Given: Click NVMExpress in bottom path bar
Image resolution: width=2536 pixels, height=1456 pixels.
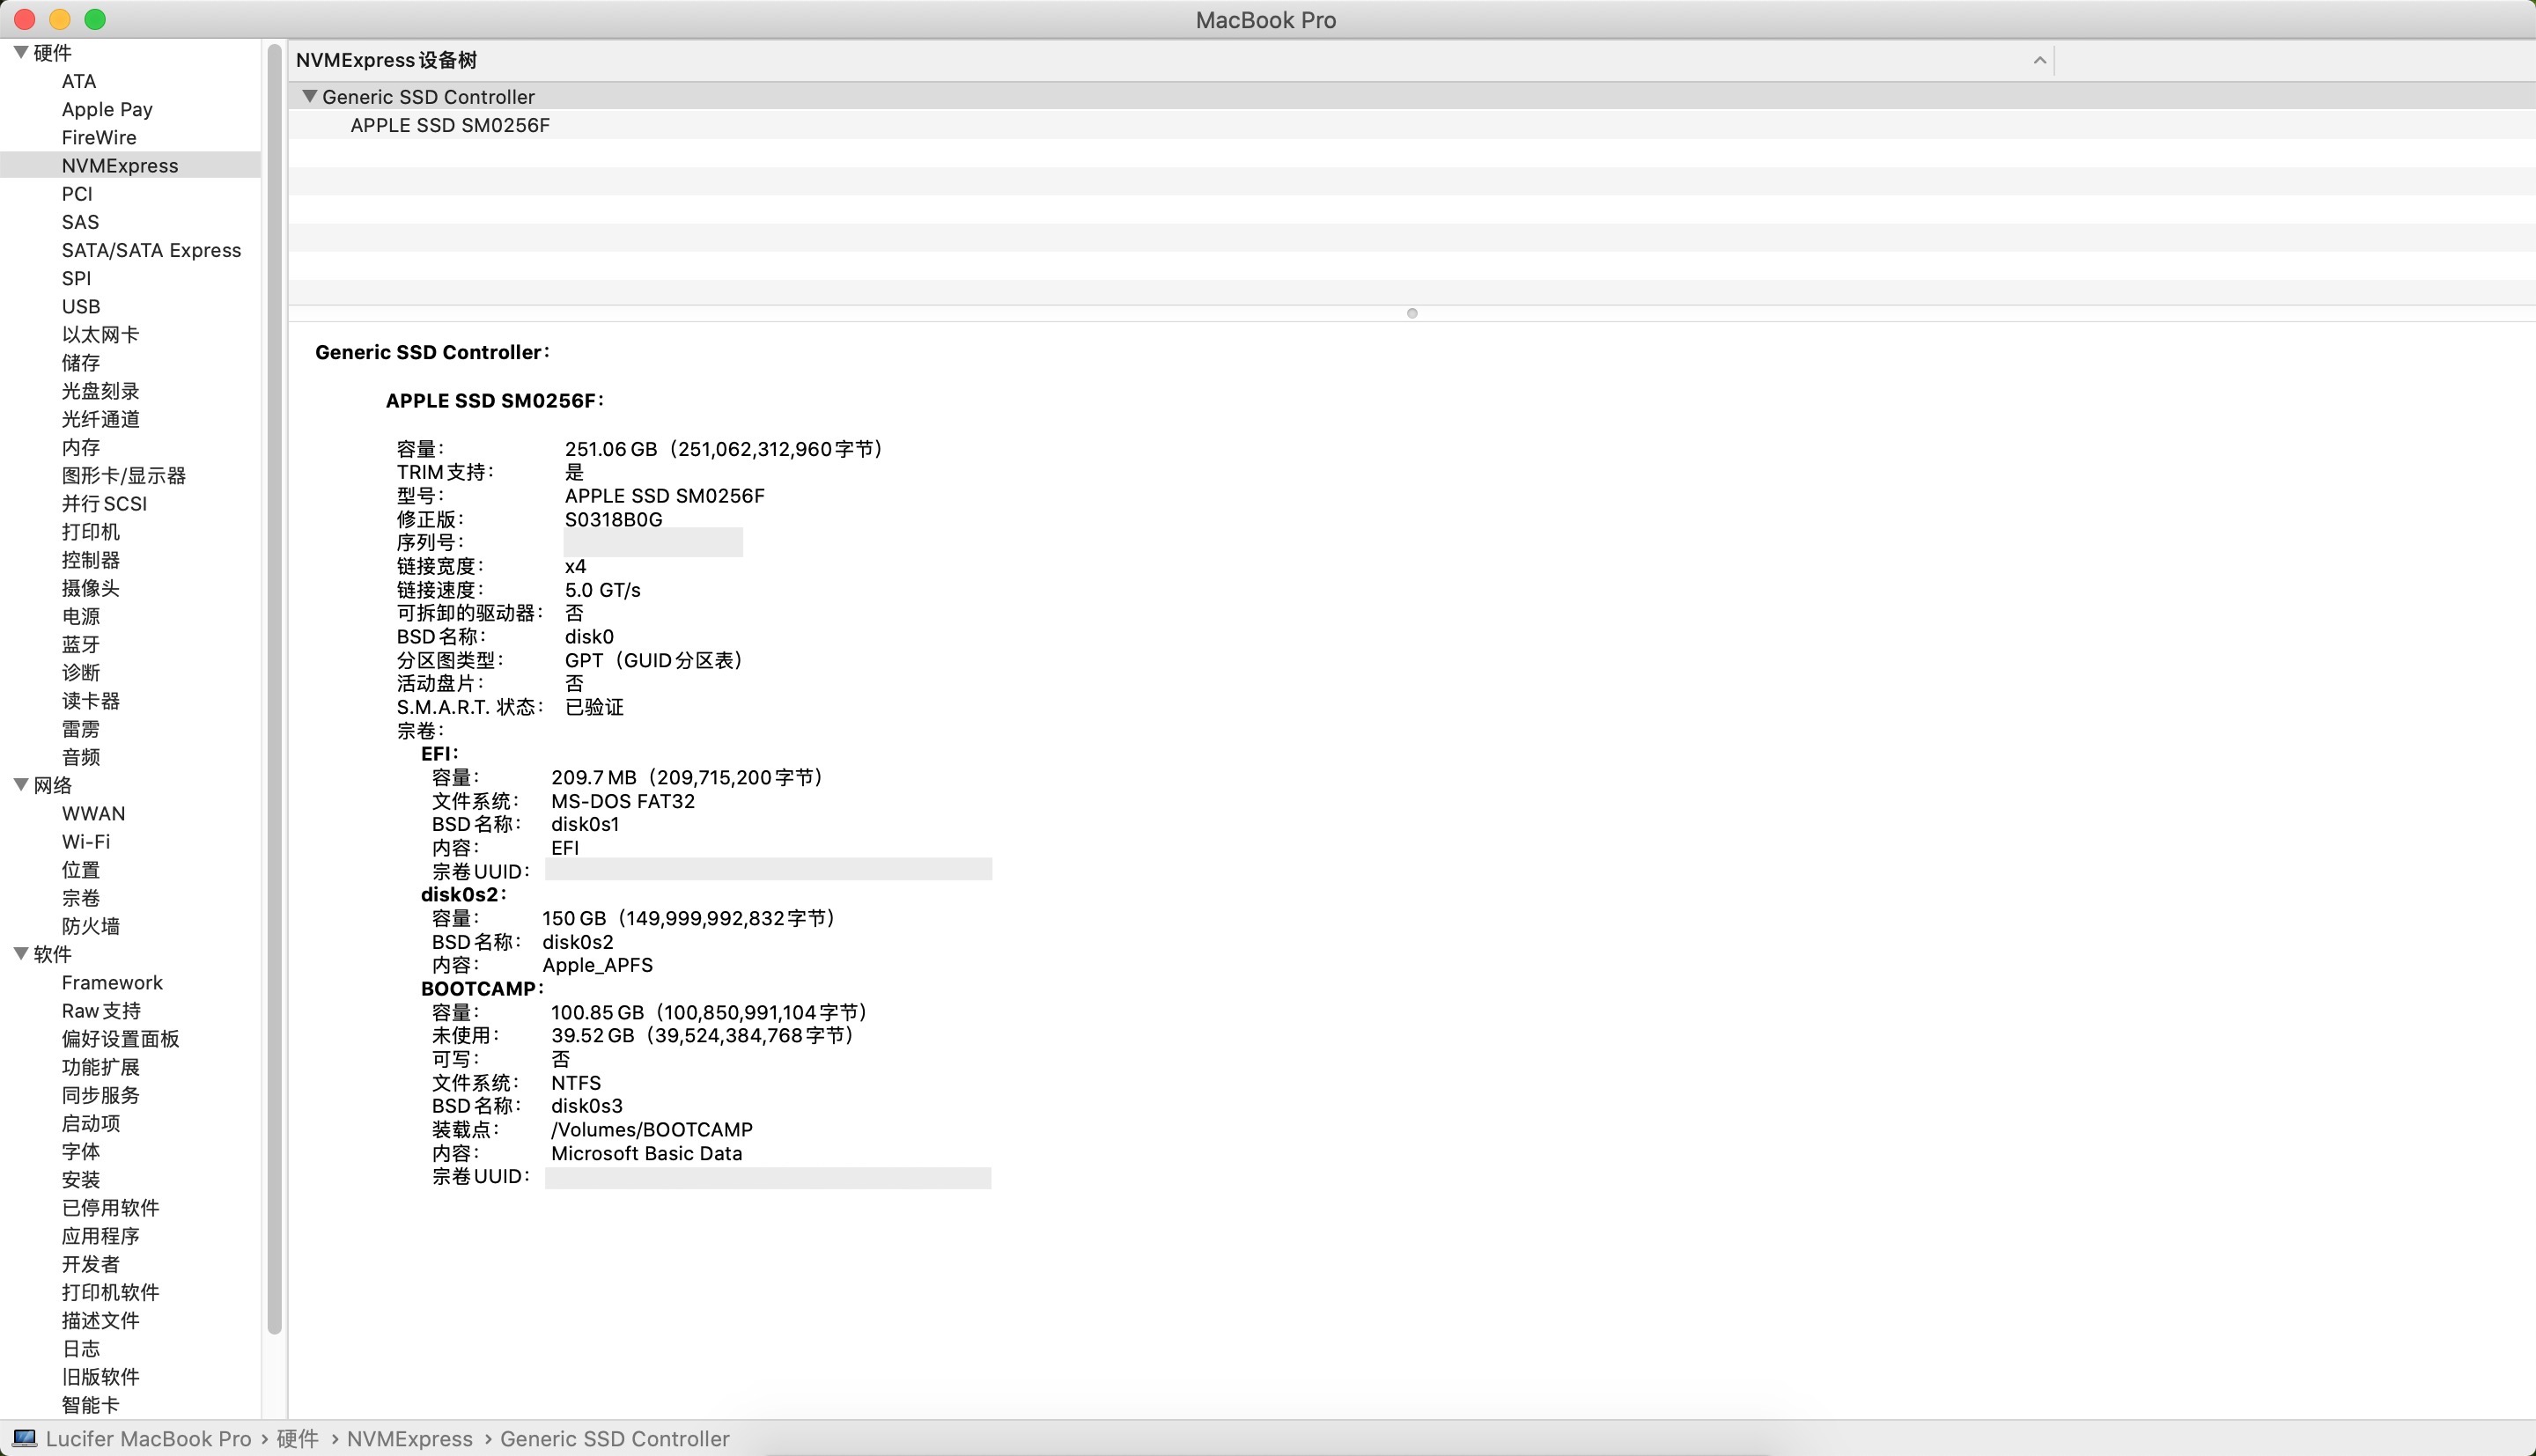Looking at the screenshot, I should coord(409,1438).
